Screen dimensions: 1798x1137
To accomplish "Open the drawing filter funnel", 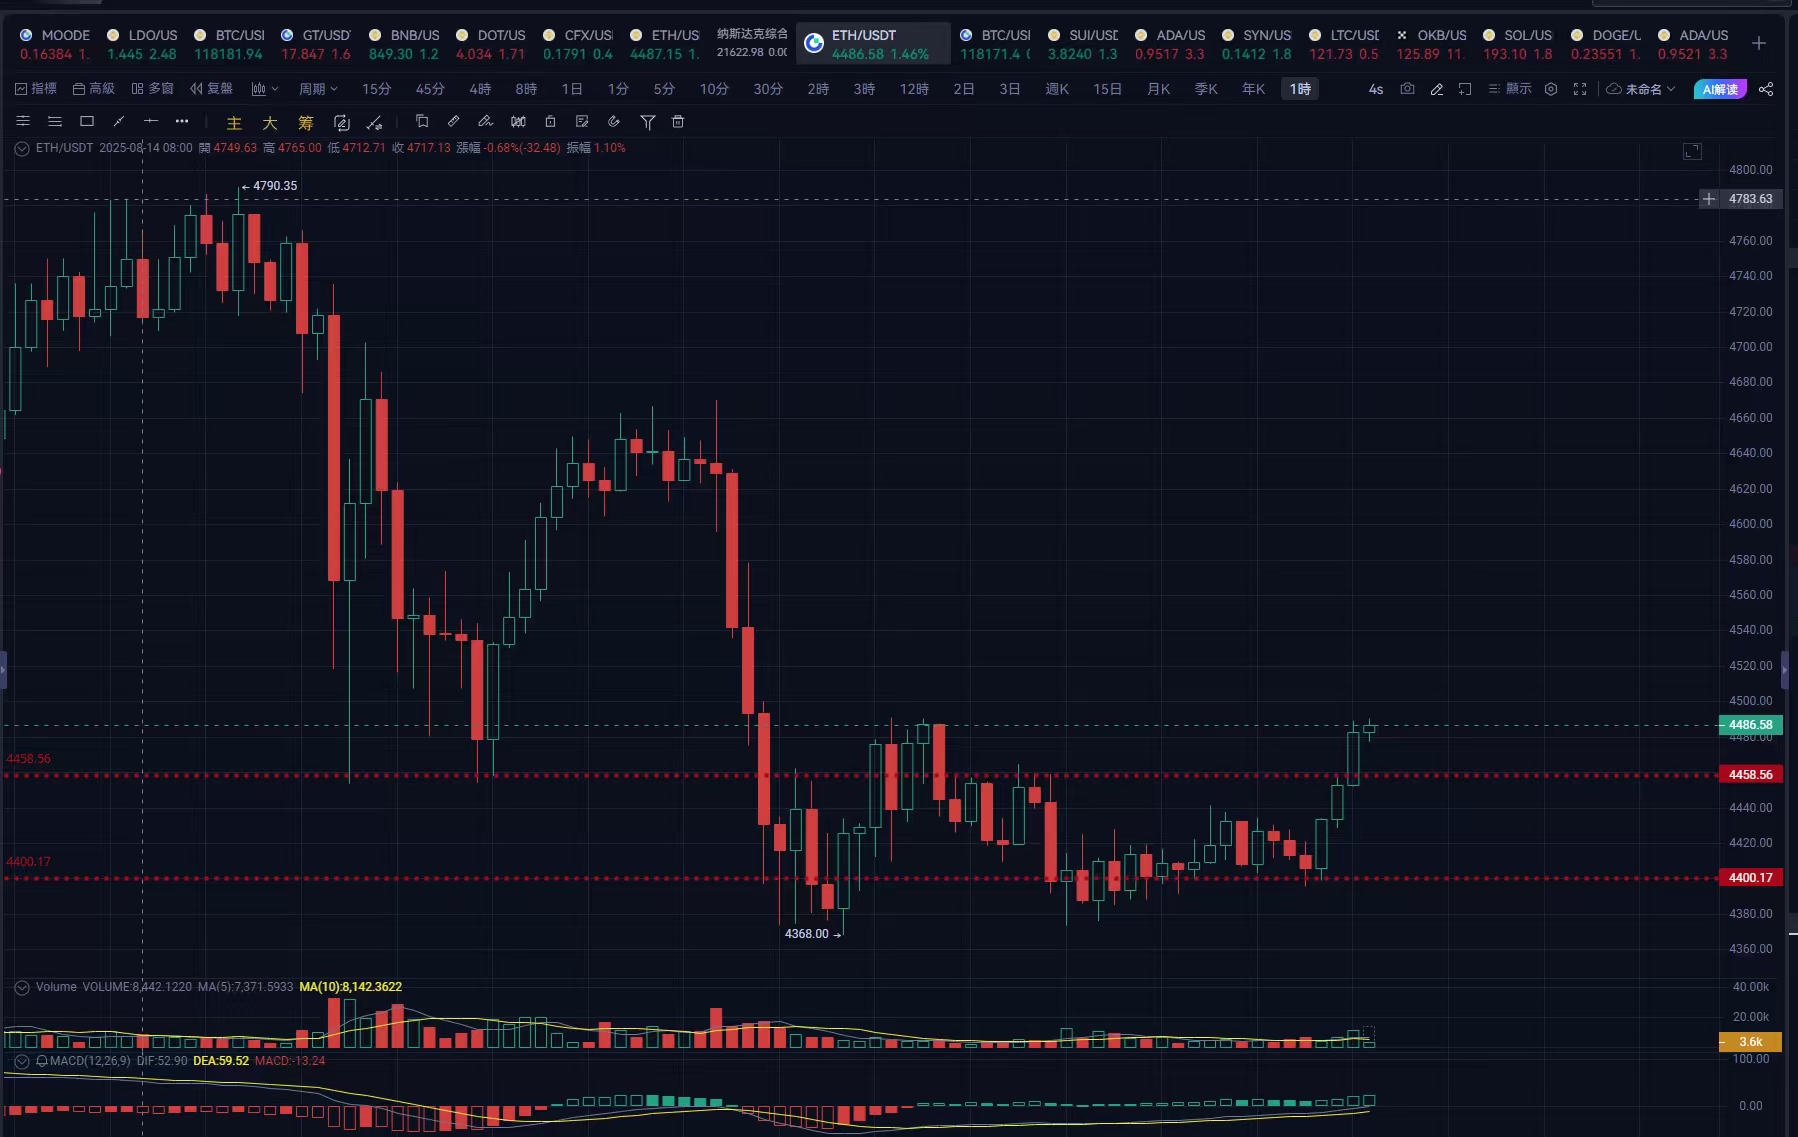I will (648, 122).
